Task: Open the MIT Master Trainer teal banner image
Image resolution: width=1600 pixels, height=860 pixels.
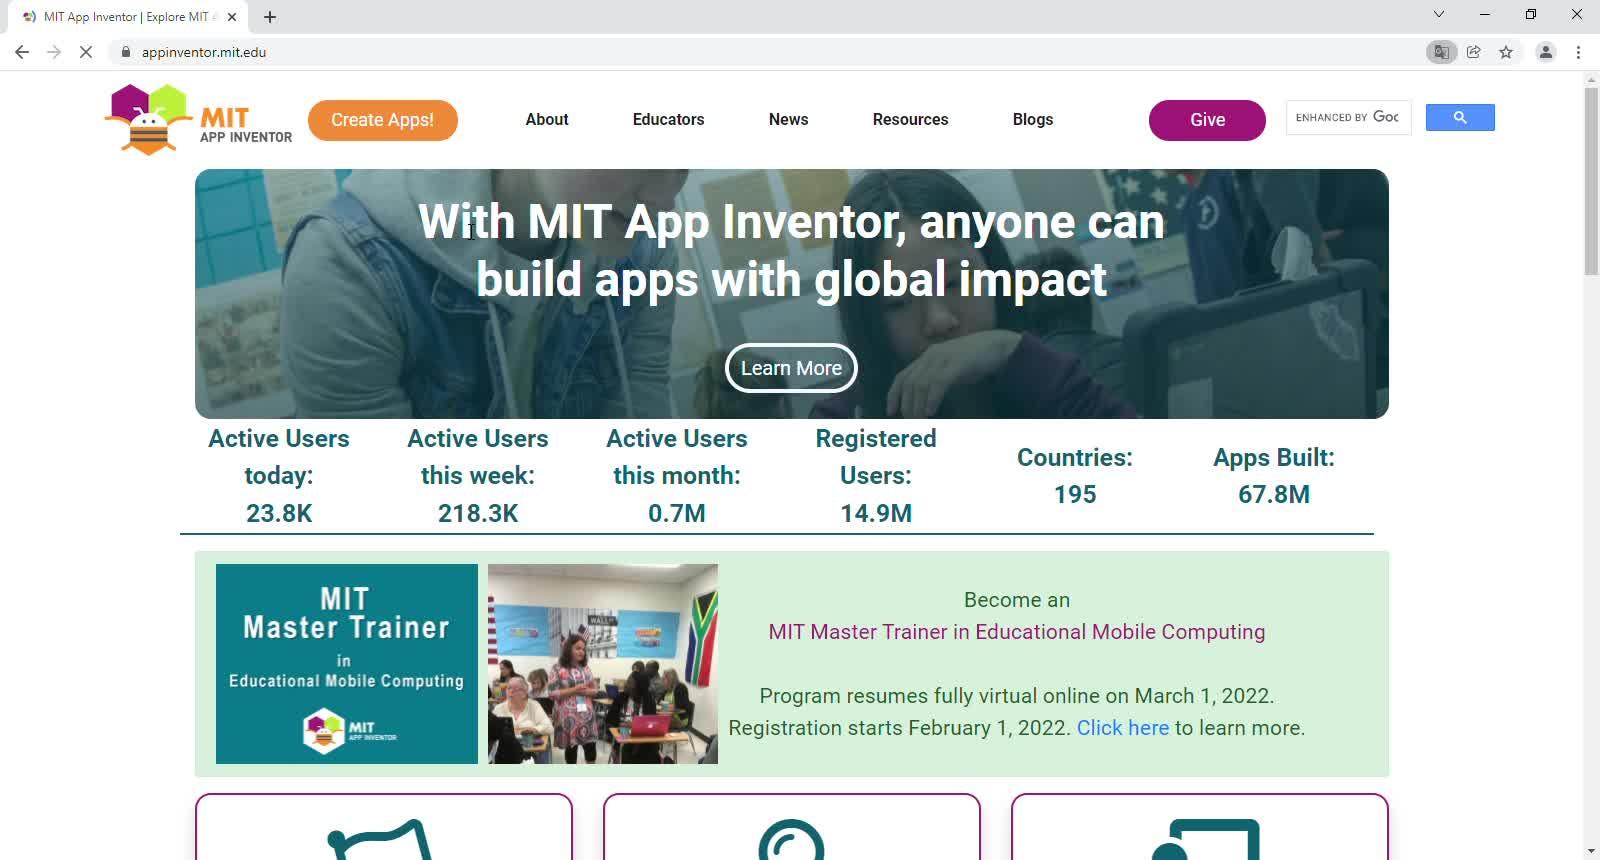Action: [x=347, y=664]
